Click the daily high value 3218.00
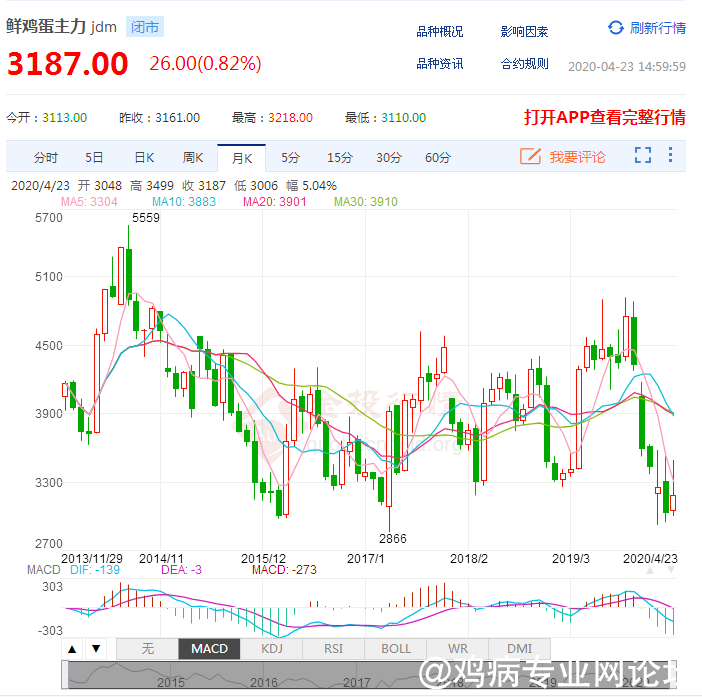The height and width of the screenshot is (697, 702). 290,118
